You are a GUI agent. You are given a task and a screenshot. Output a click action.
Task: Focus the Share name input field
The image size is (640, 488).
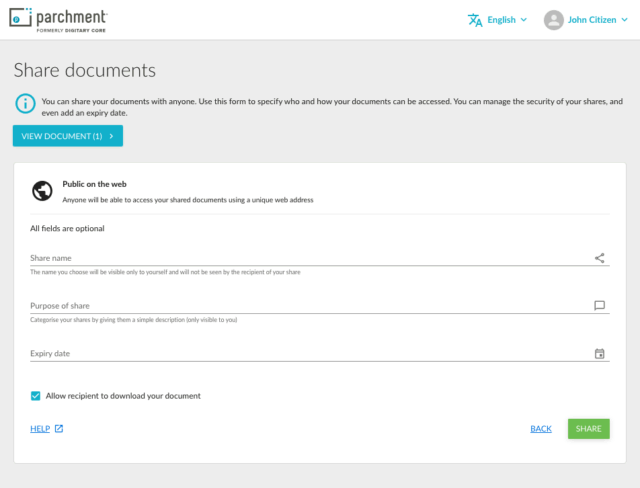click(300, 257)
